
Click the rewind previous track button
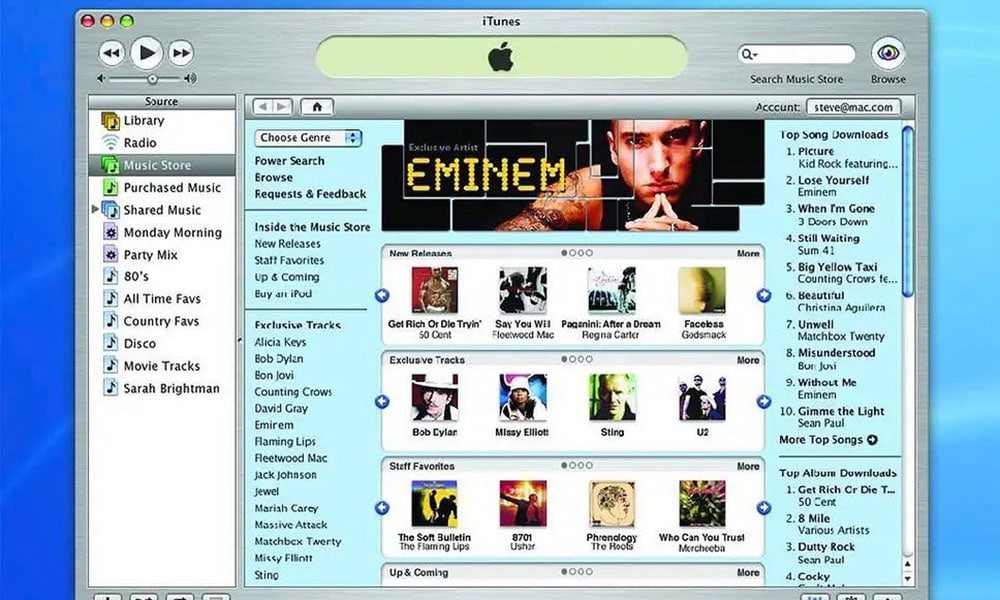point(112,53)
